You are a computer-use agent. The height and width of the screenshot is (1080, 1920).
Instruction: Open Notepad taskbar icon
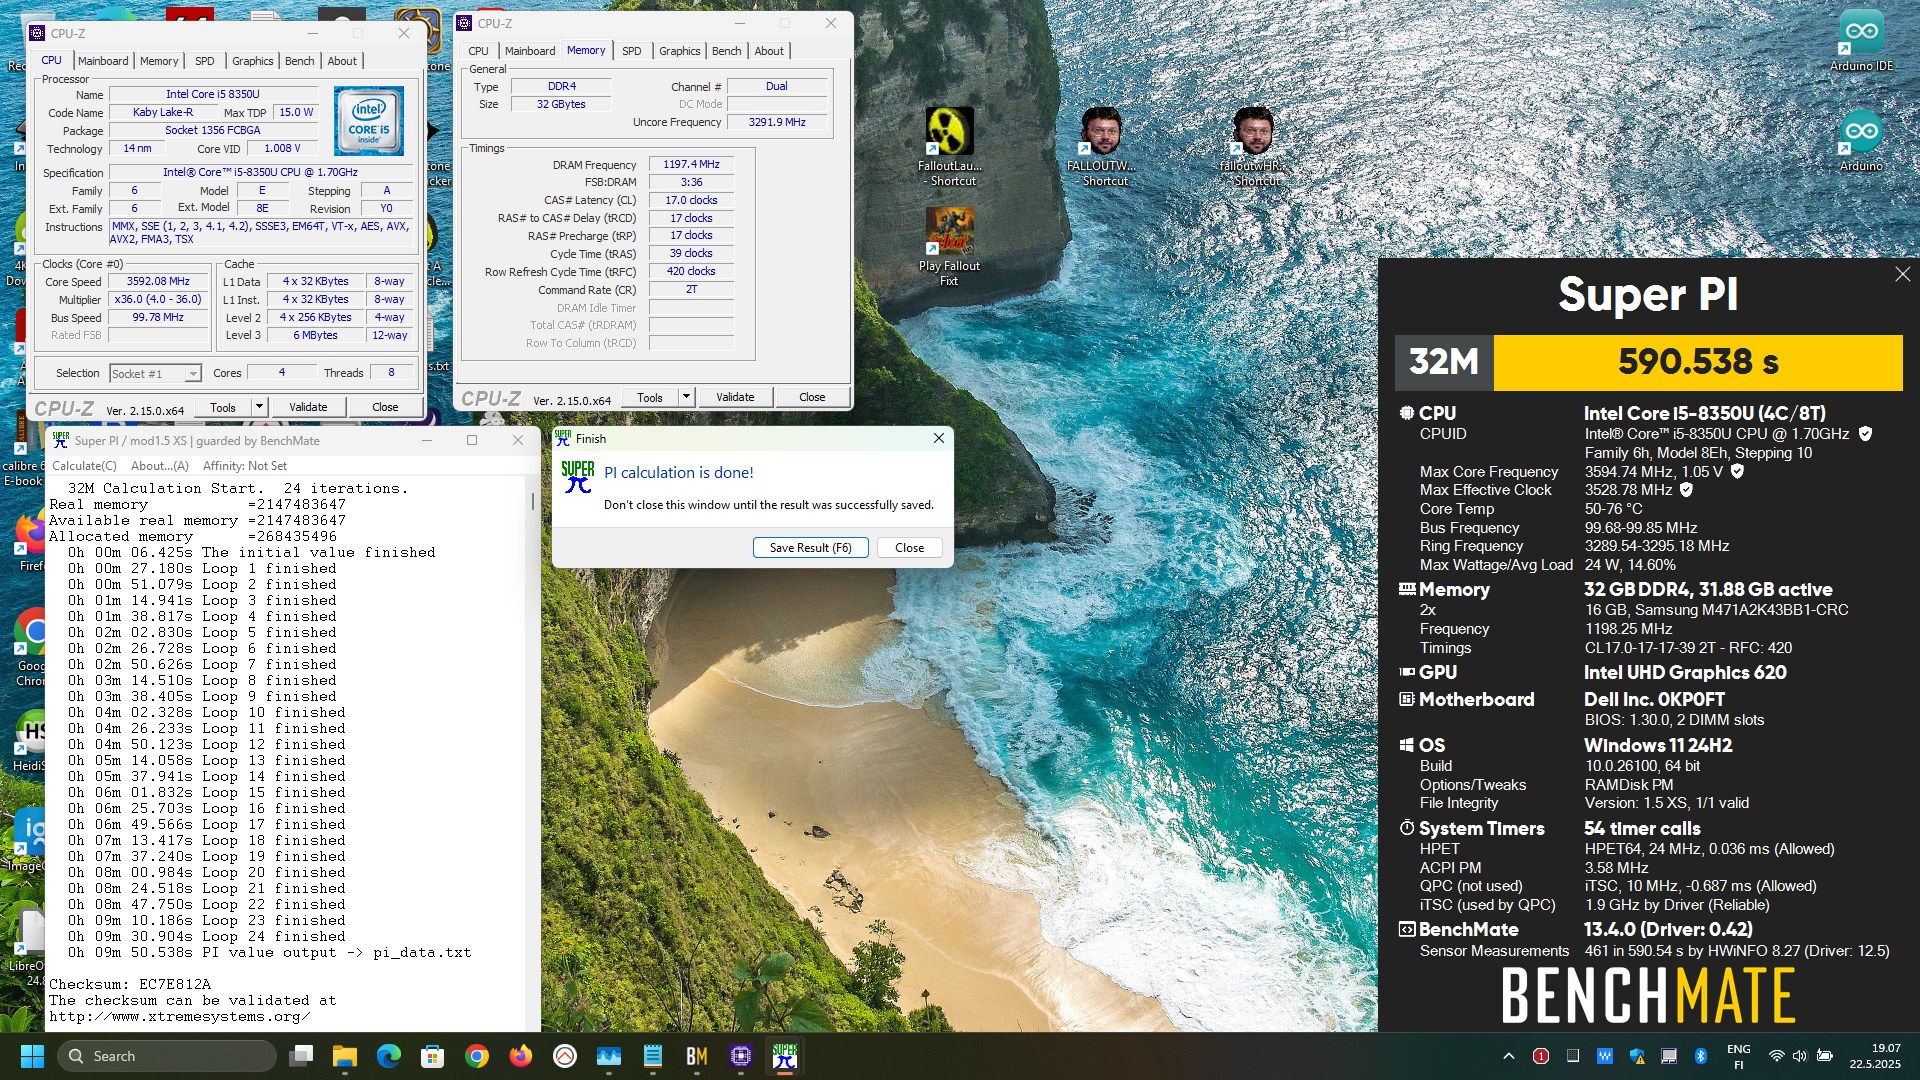click(653, 1056)
